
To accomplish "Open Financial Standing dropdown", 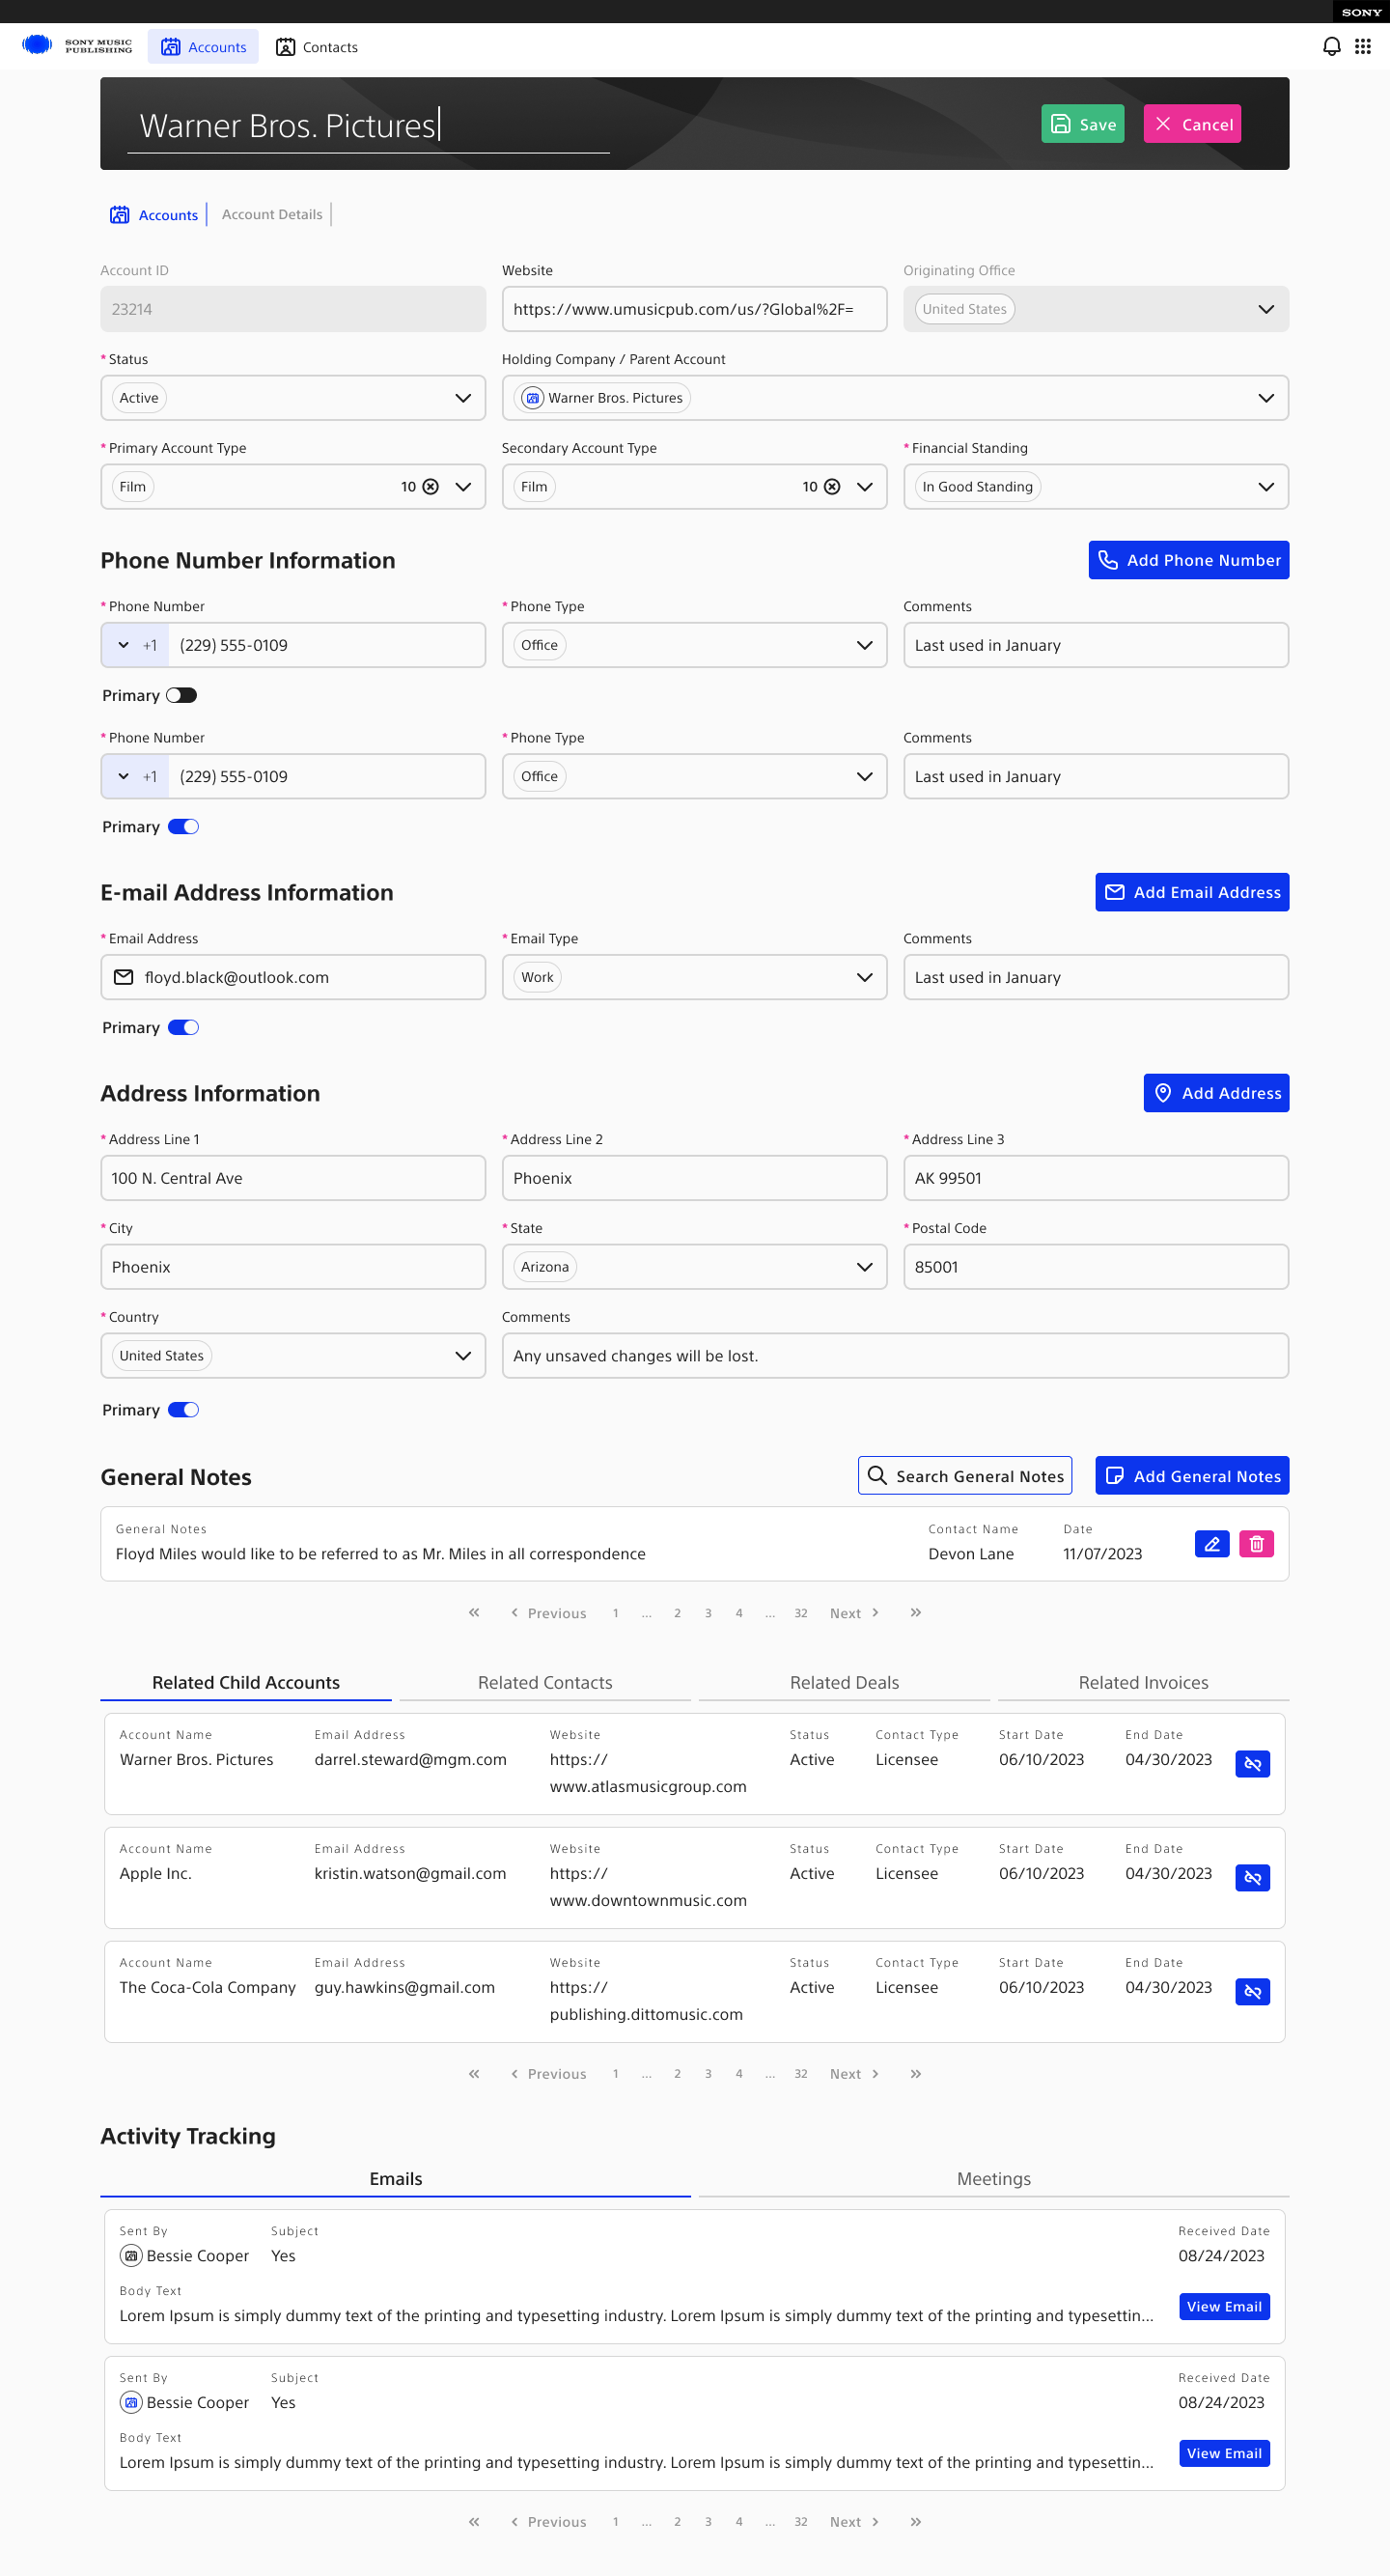I will (1096, 487).
